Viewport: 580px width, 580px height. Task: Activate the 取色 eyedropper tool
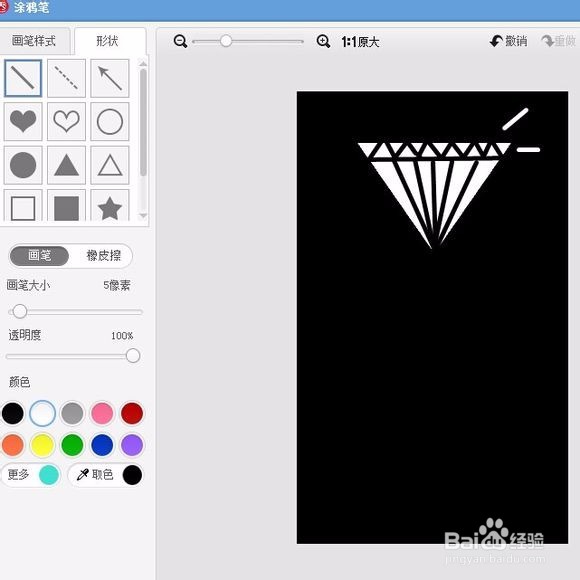[x=106, y=475]
